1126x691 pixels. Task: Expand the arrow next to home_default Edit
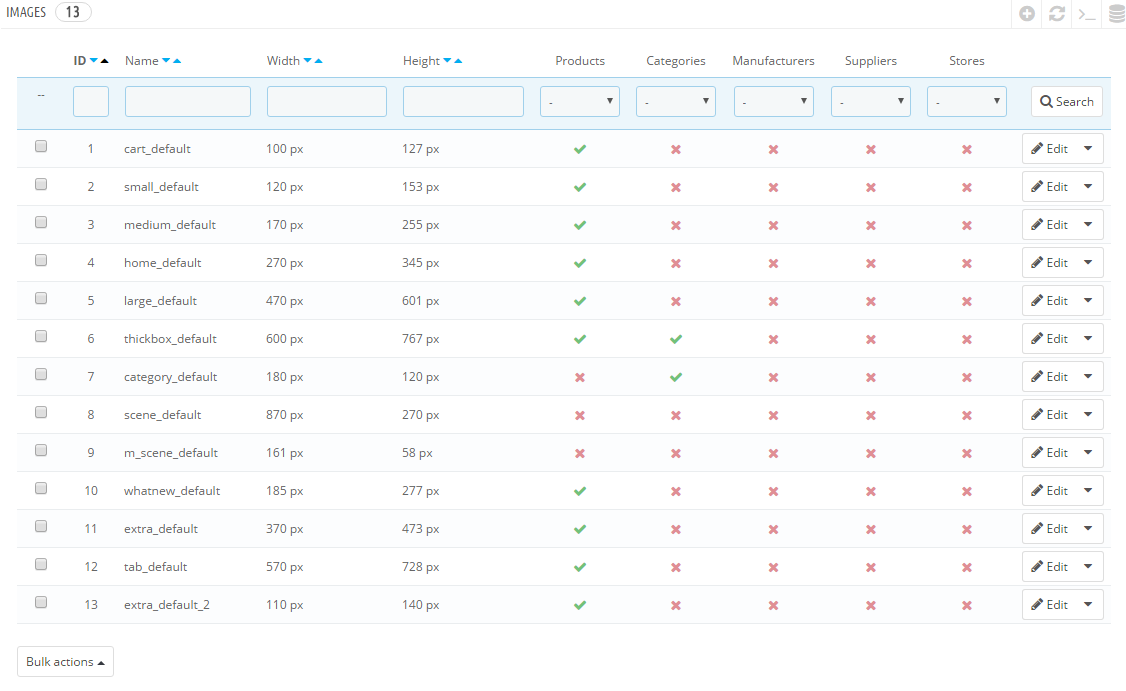pyautogui.click(x=1089, y=263)
